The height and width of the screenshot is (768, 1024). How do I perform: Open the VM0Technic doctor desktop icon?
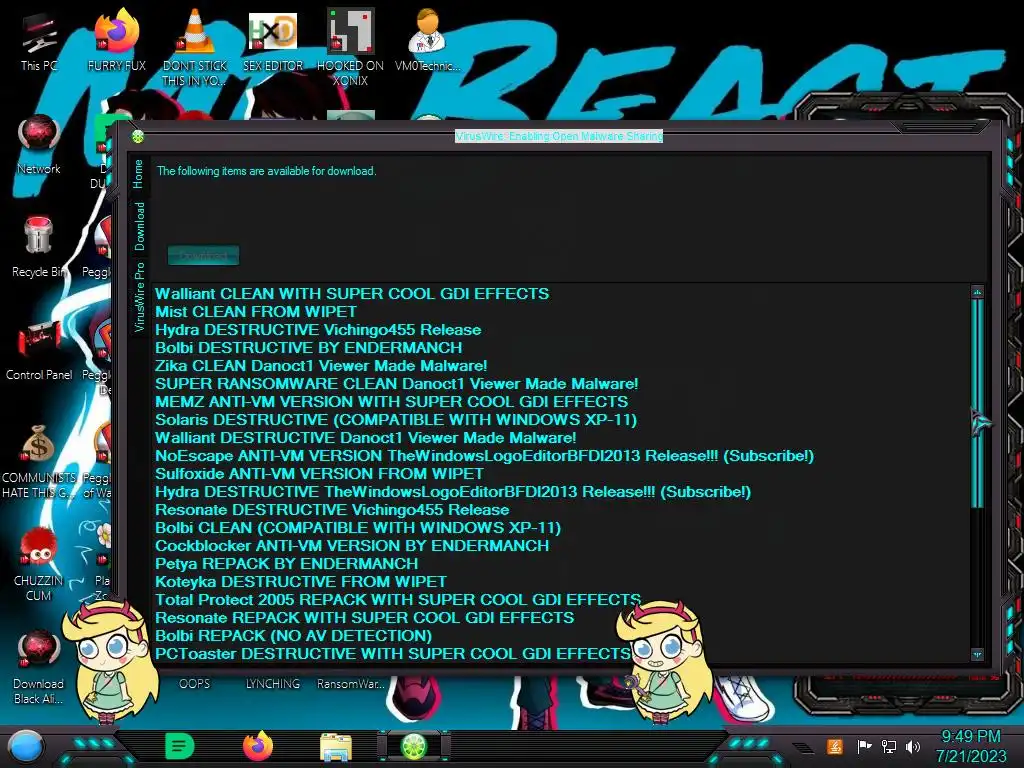(x=428, y=42)
